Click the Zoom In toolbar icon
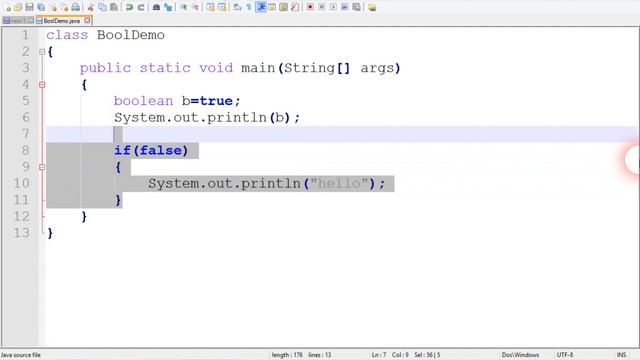Viewport: 640px width, 360px height. tap(184, 7)
